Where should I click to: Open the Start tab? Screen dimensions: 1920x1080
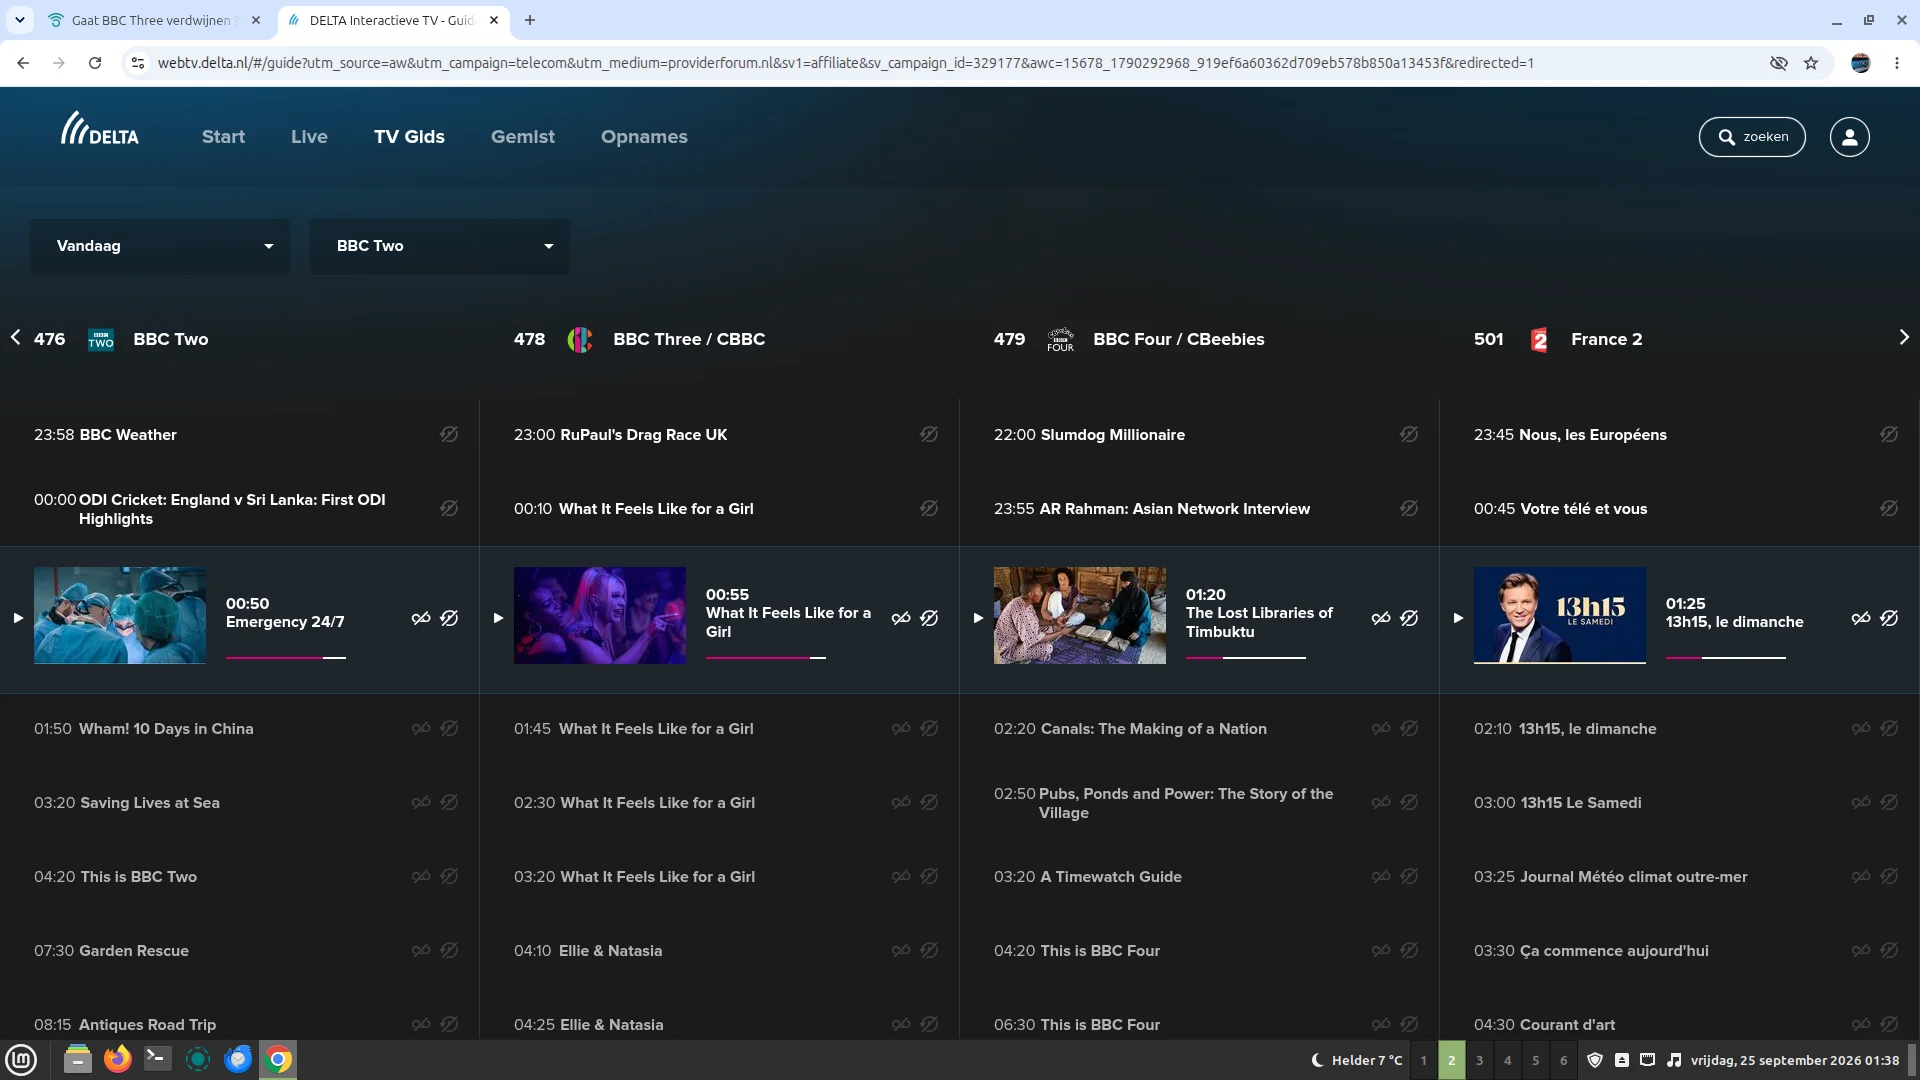pos(223,137)
